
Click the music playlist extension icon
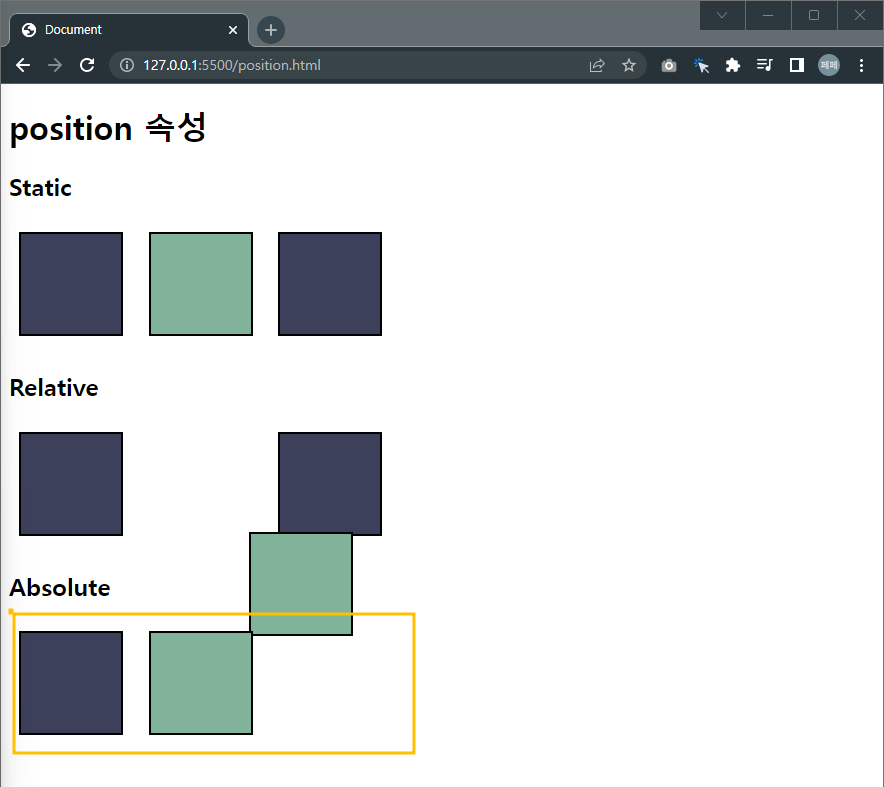coord(764,65)
